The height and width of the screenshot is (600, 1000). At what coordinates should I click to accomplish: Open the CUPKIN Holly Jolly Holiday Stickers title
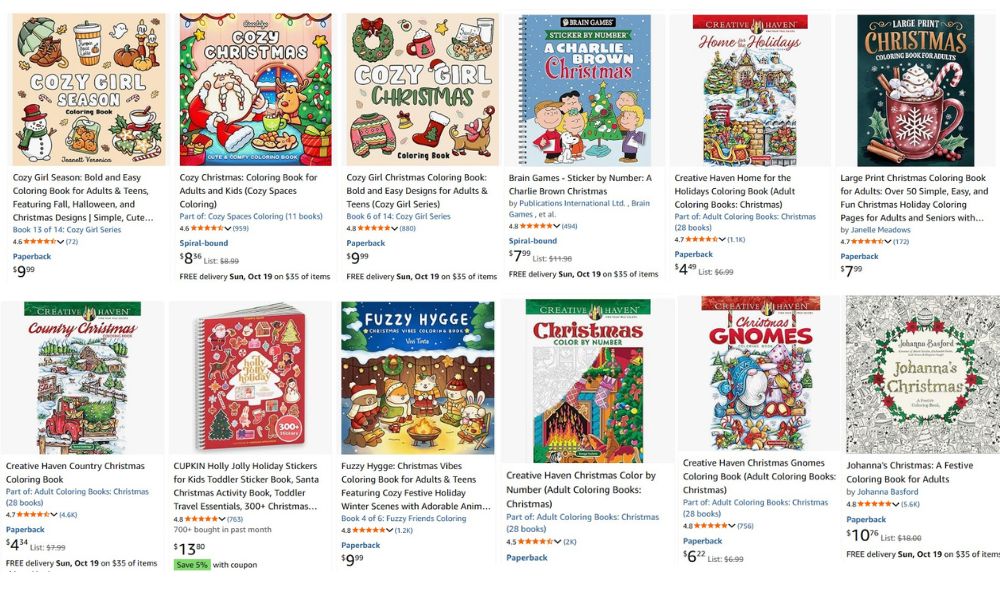point(246,486)
